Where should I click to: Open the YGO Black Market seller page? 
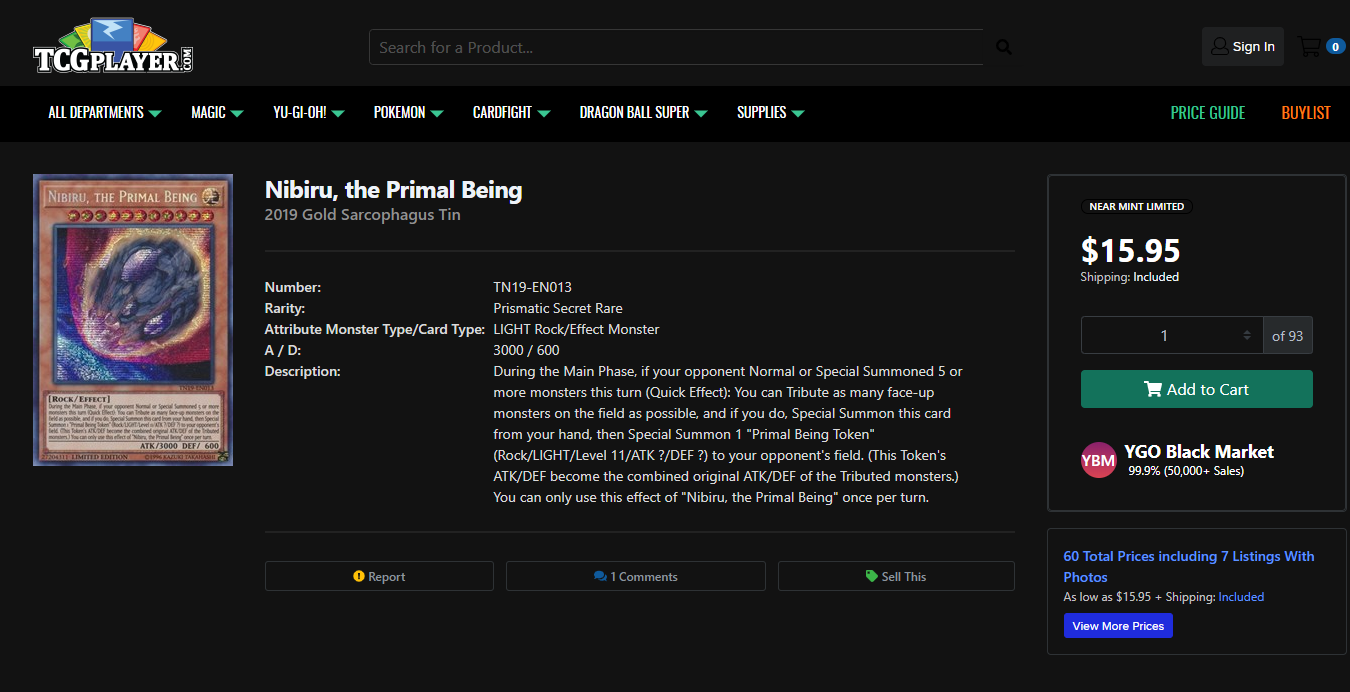(1199, 452)
